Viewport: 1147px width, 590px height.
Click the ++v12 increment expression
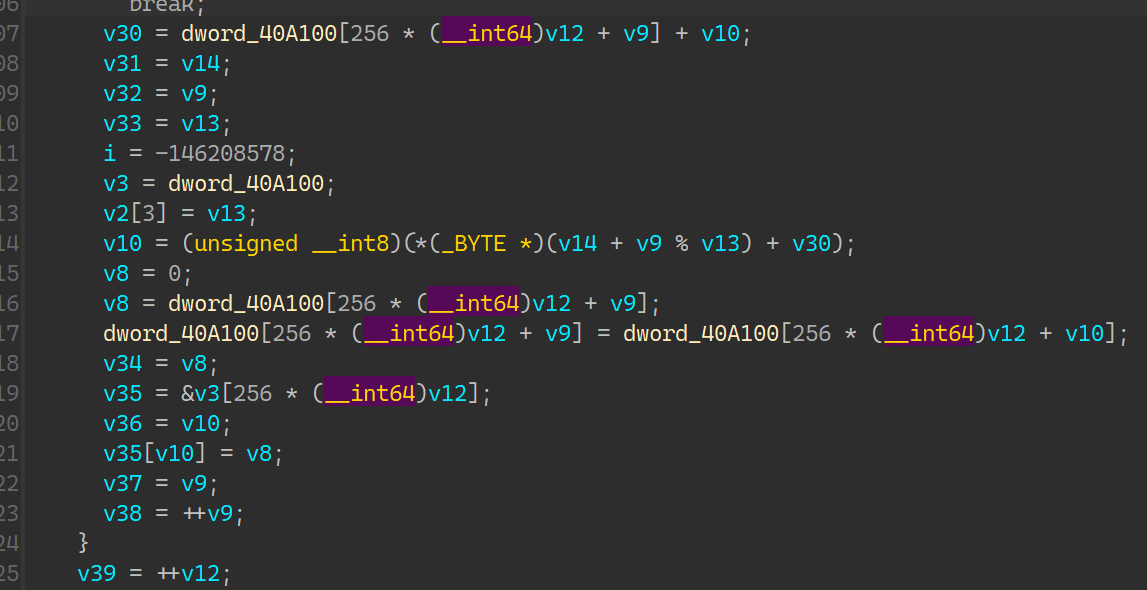click(193, 574)
